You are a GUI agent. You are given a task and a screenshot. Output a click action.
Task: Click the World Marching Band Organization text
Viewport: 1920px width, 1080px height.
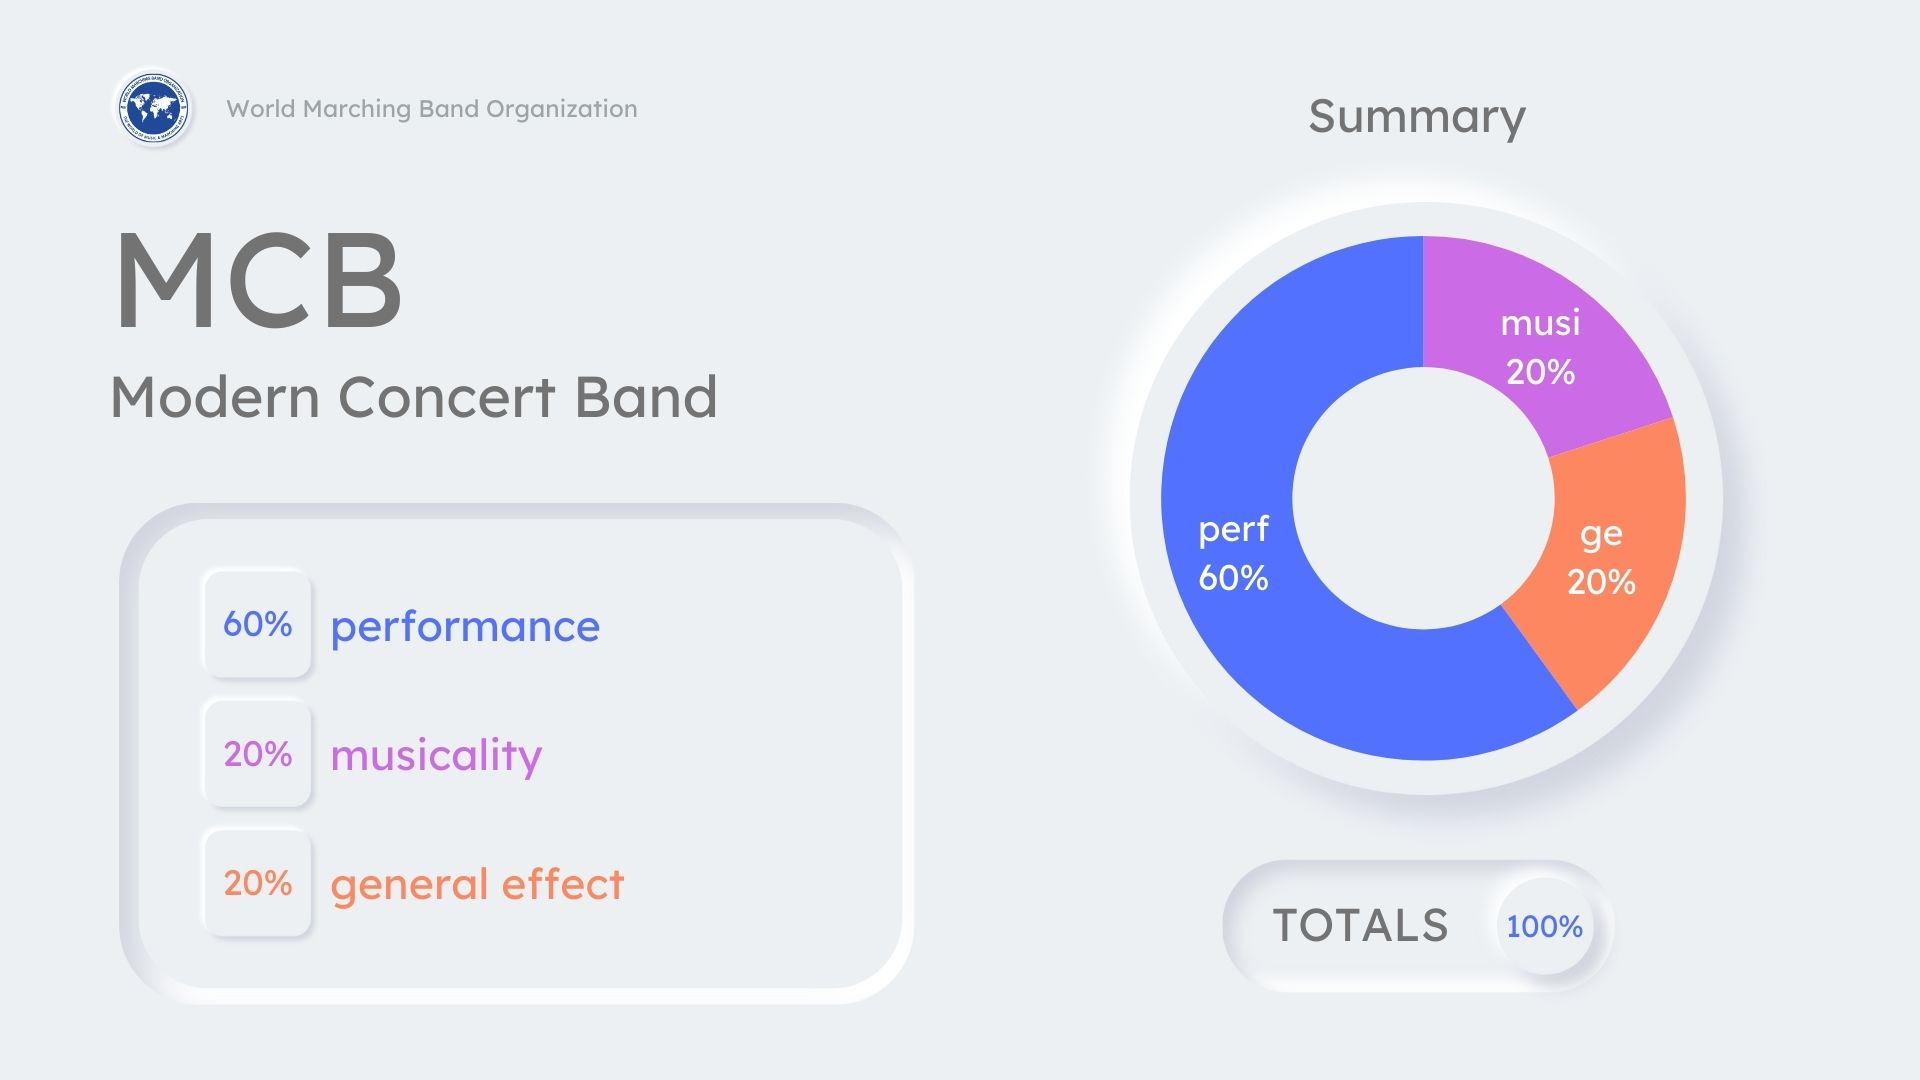[x=431, y=109]
